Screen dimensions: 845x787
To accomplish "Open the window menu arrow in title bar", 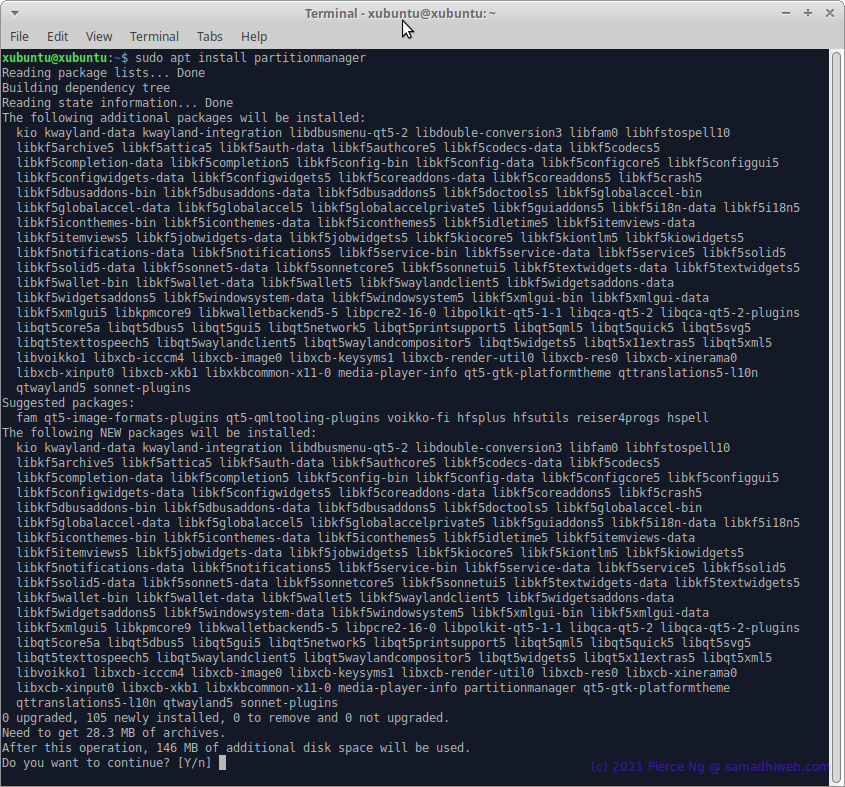I will (x=15, y=13).
